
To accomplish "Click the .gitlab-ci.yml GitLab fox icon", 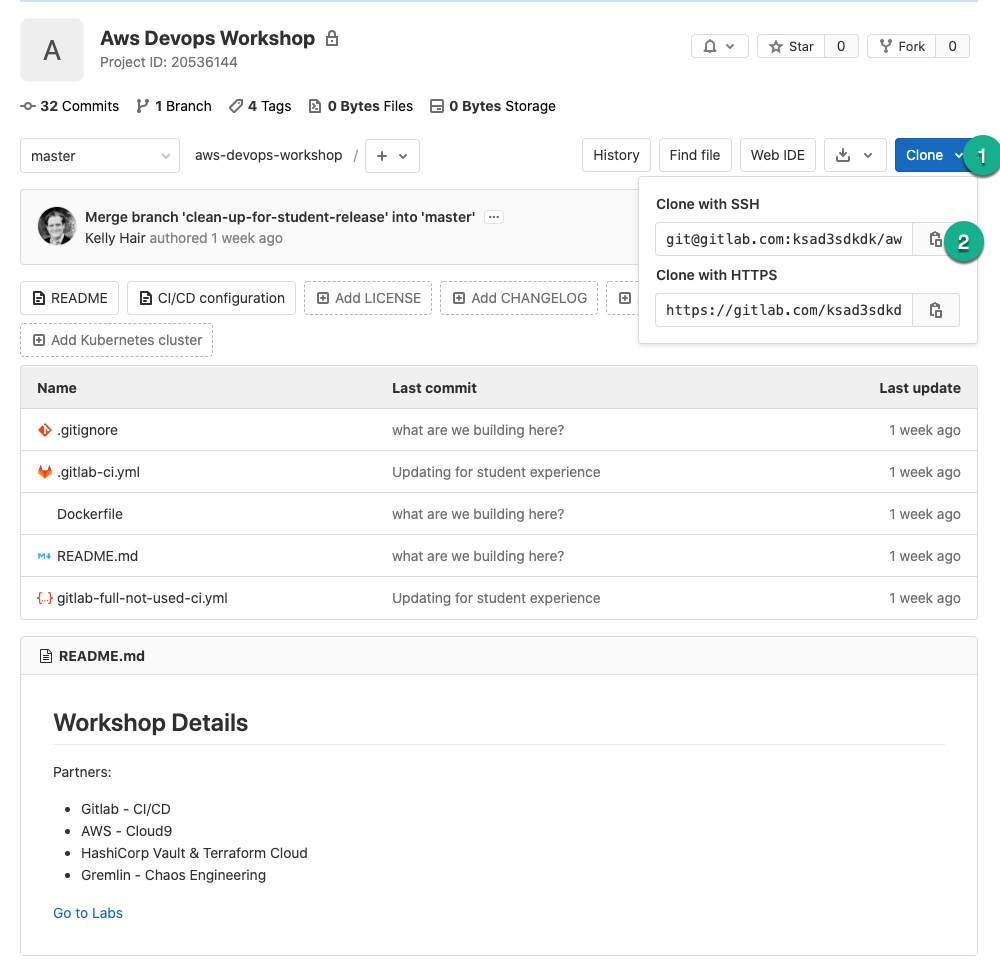I will click(44, 472).
